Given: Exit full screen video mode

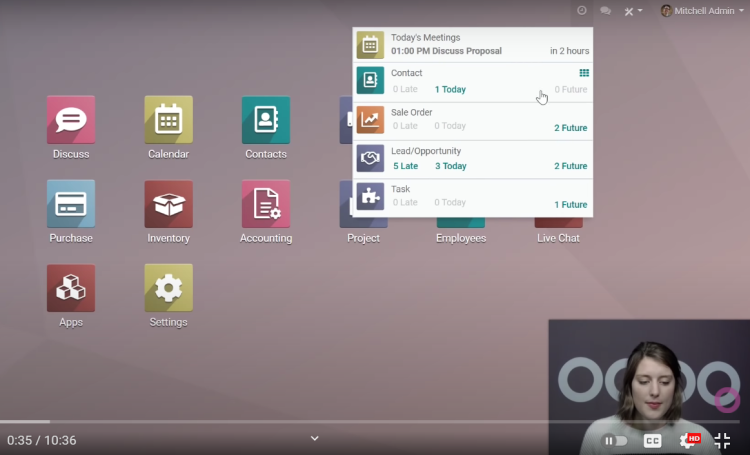Looking at the screenshot, I should coord(722,441).
